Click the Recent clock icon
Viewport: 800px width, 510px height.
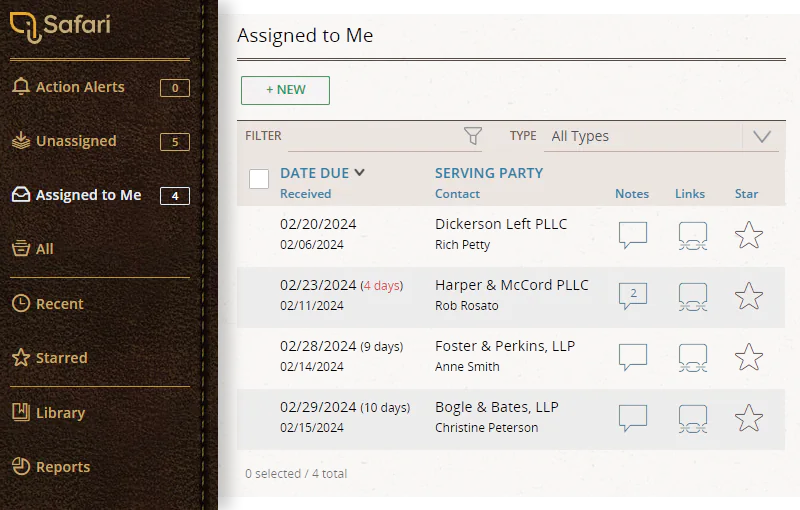(x=21, y=303)
